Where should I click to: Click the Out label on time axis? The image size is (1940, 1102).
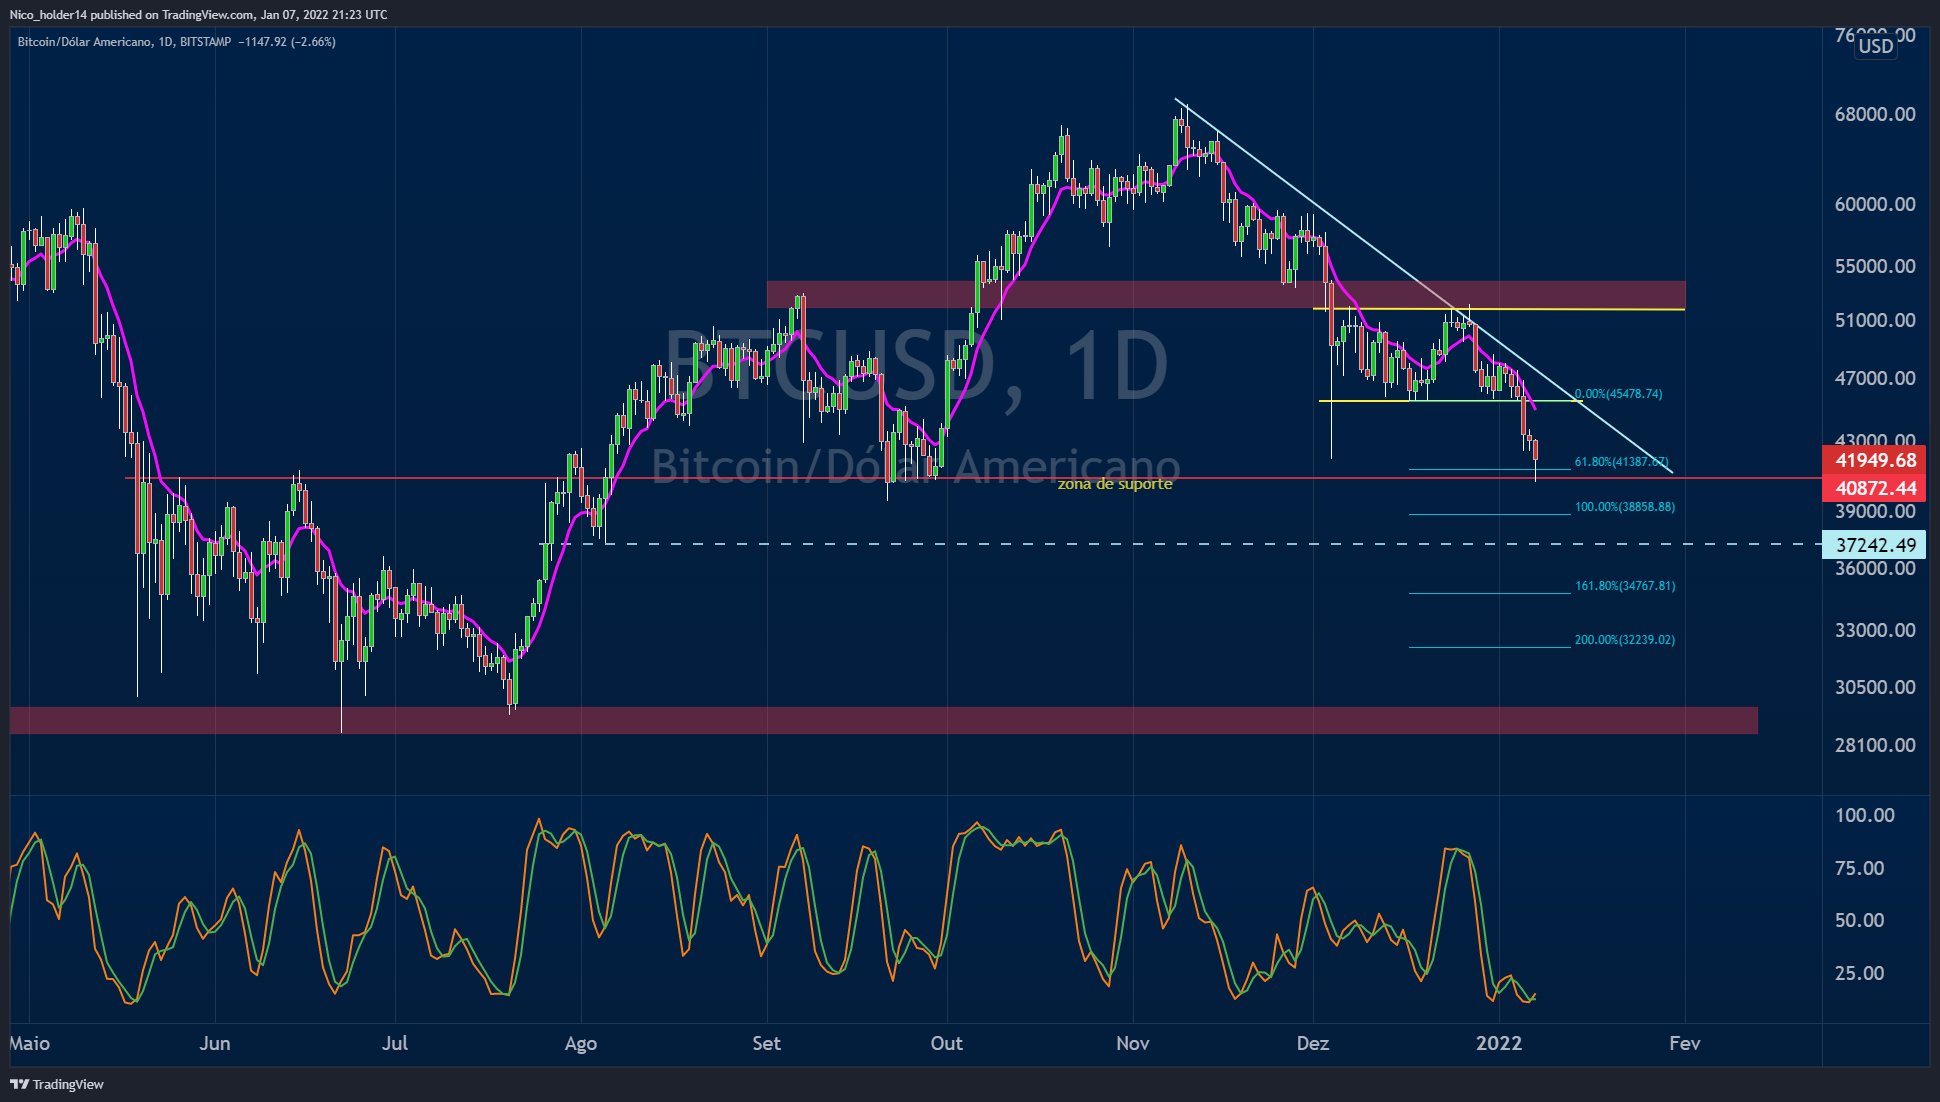click(947, 1043)
